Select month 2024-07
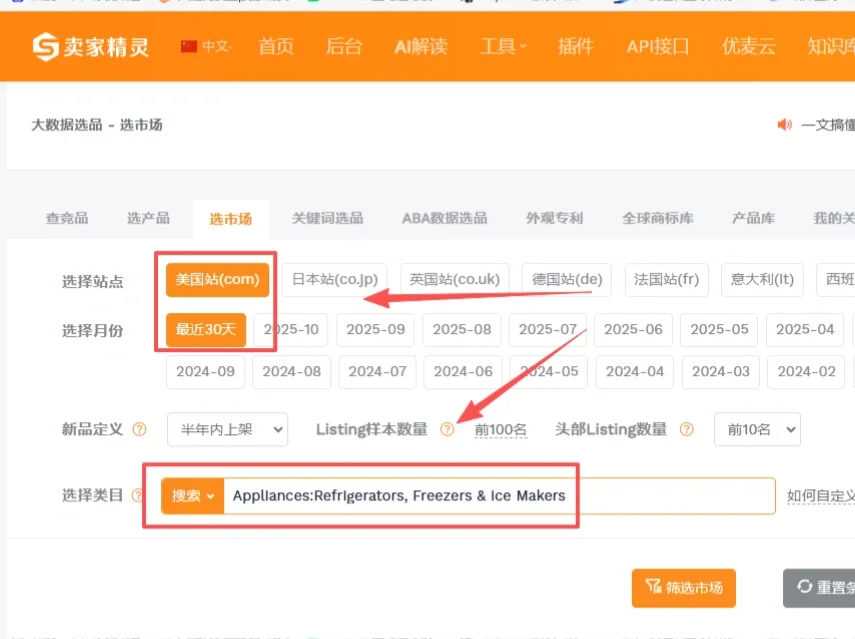This screenshot has width=855, height=639. (x=377, y=372)
